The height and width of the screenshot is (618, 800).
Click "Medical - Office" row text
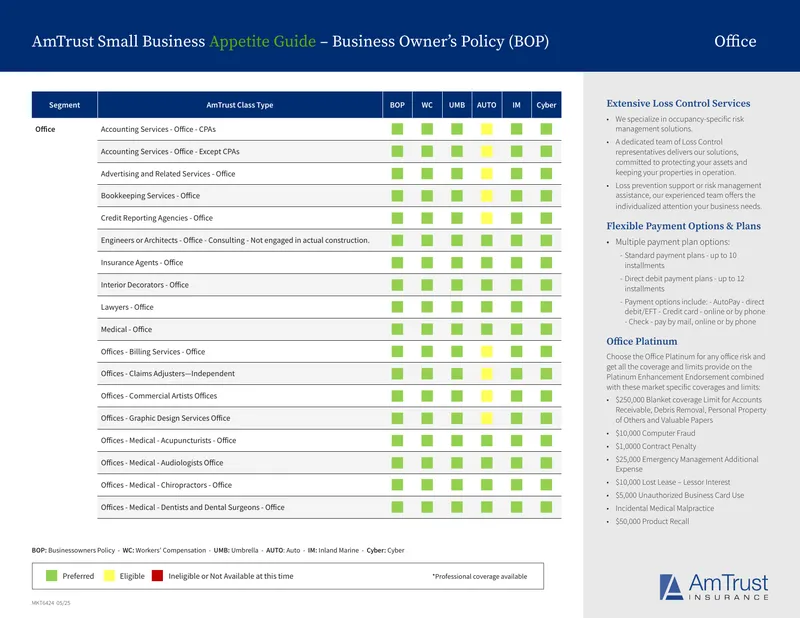pos(126,329)
